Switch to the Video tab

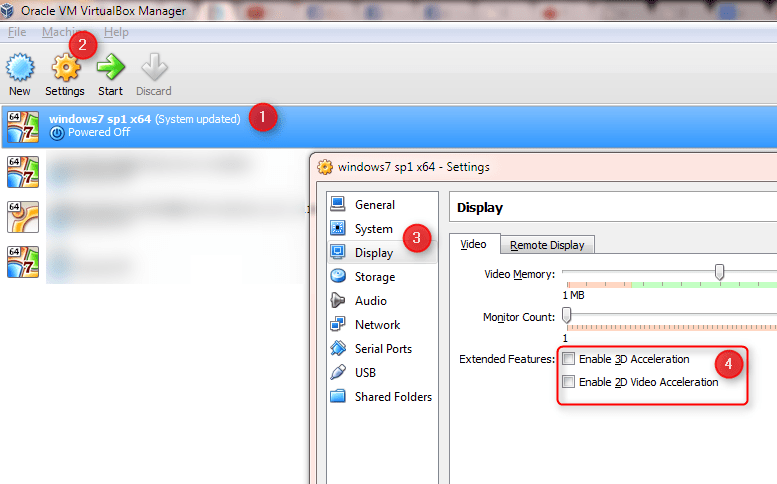coord(474,244)
